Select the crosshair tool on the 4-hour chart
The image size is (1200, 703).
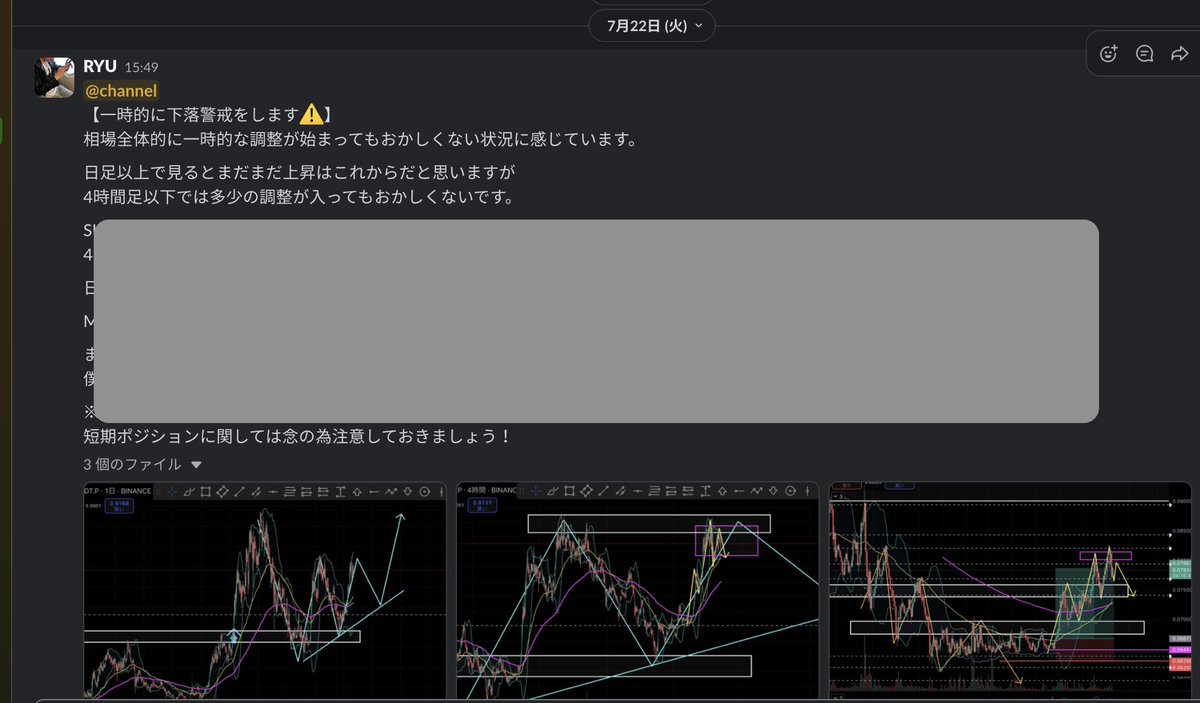[x=535, y=490]
